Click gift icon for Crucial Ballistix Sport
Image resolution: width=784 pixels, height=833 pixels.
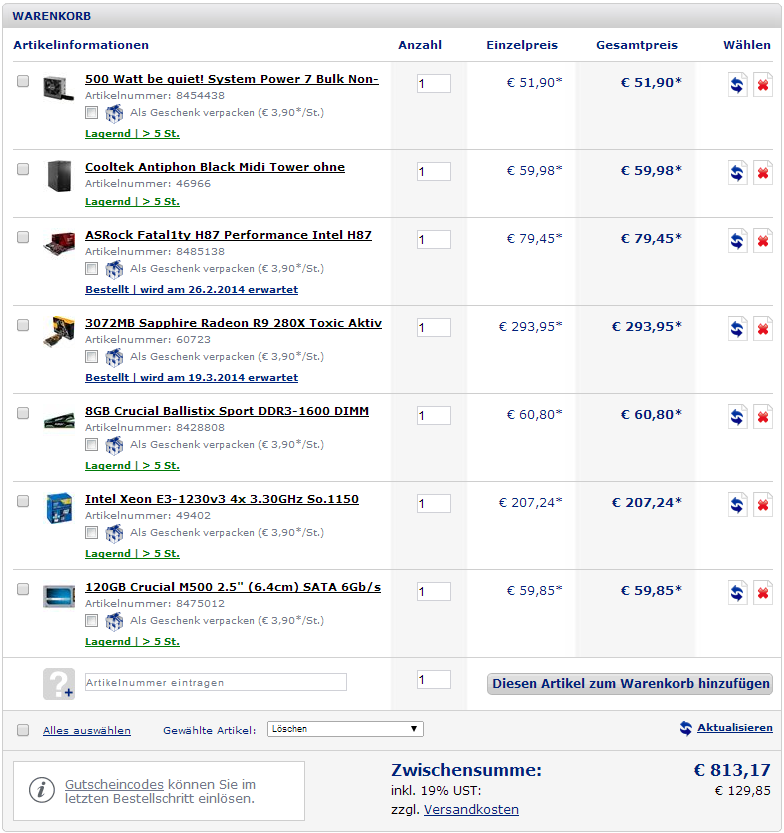114,445
